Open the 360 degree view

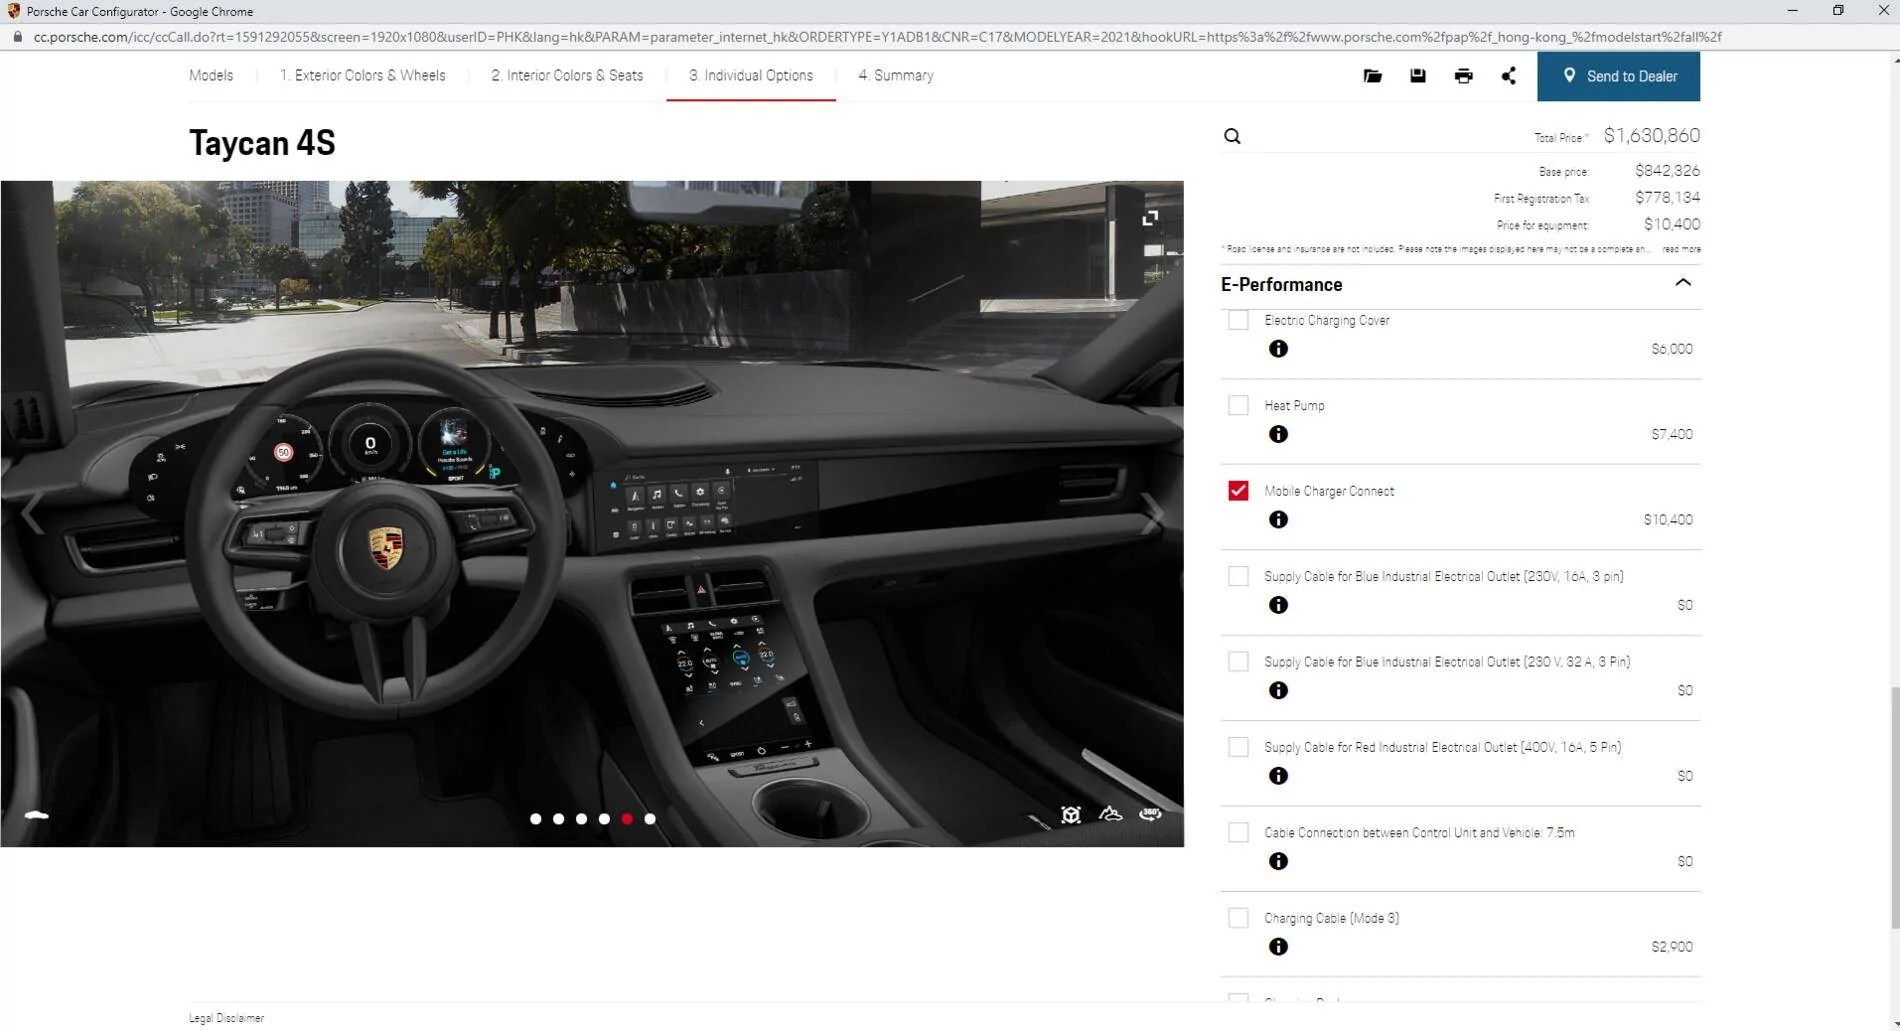pos(1150,814)
